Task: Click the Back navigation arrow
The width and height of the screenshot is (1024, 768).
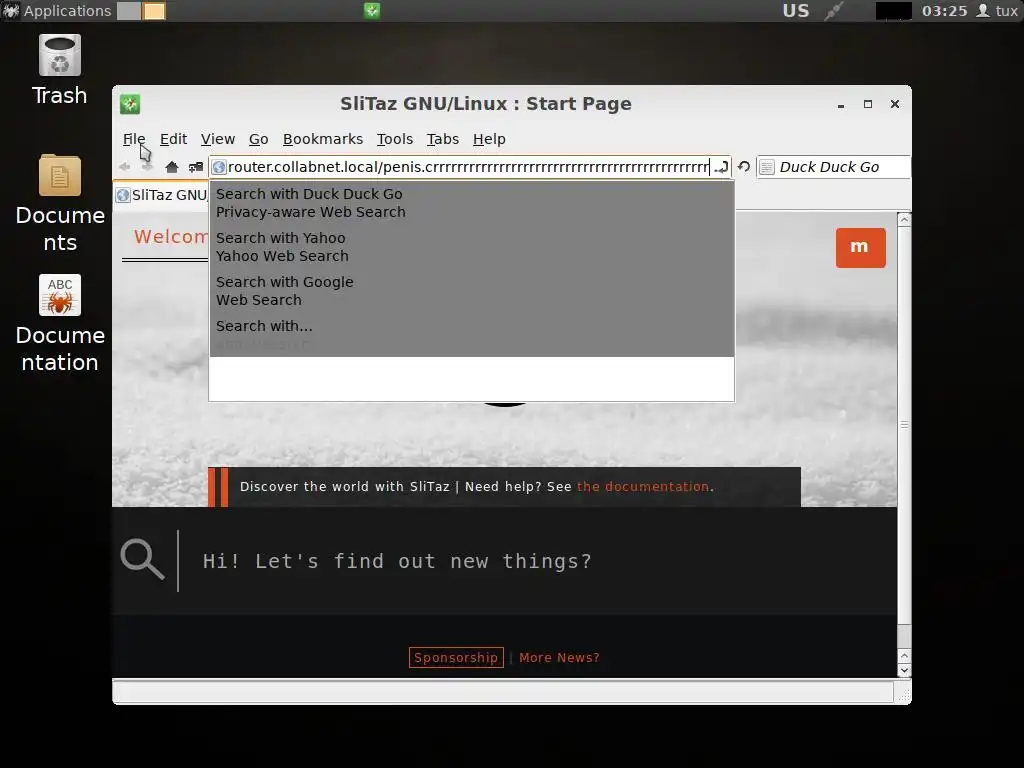Action: 124,167
